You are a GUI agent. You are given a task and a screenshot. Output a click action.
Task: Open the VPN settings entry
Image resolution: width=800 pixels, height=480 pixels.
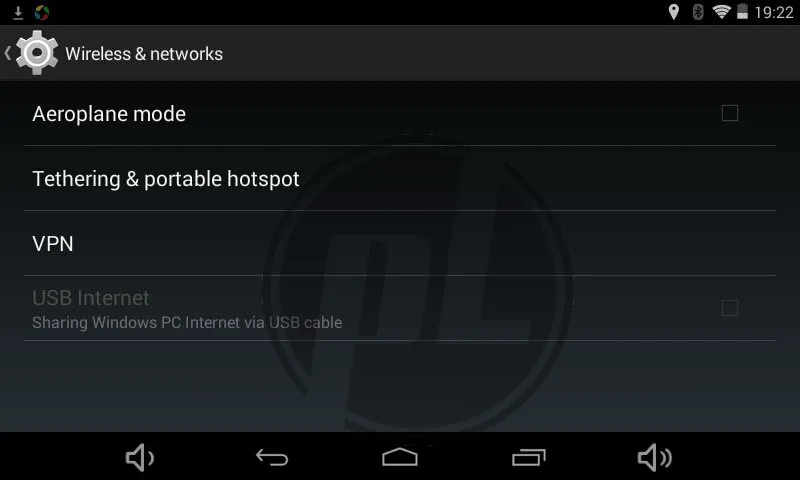point(400,243)
